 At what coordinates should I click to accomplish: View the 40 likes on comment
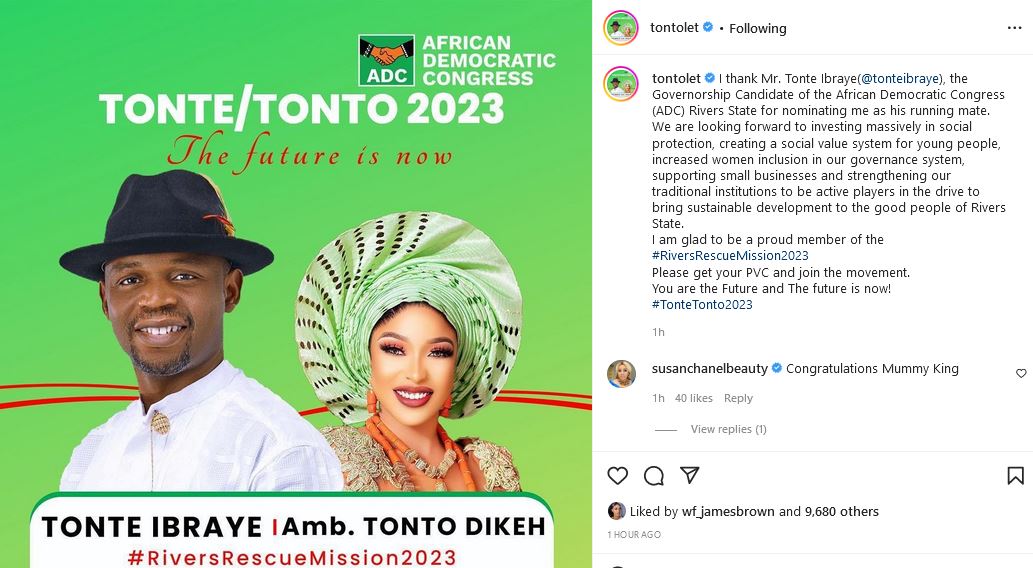tap(694, 398)
